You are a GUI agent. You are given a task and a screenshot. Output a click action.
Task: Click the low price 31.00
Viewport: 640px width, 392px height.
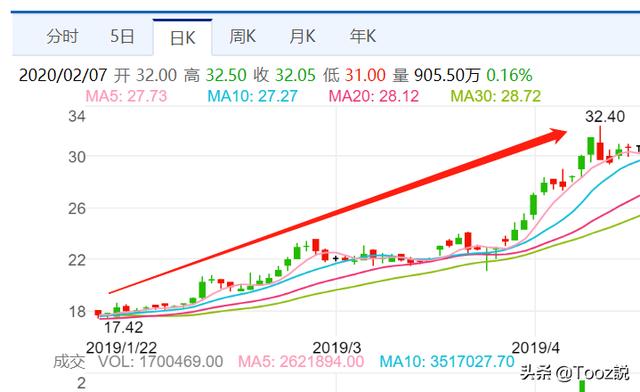365,76
